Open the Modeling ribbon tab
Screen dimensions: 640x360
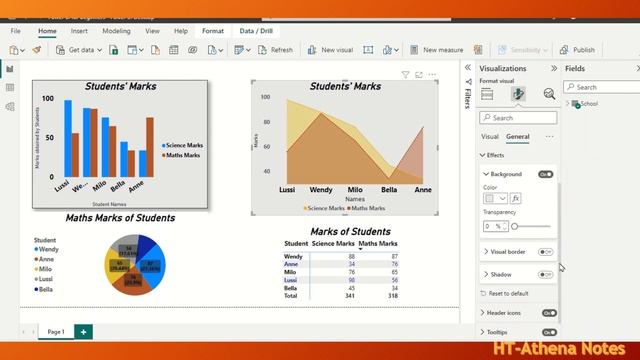tap(116, 31)
